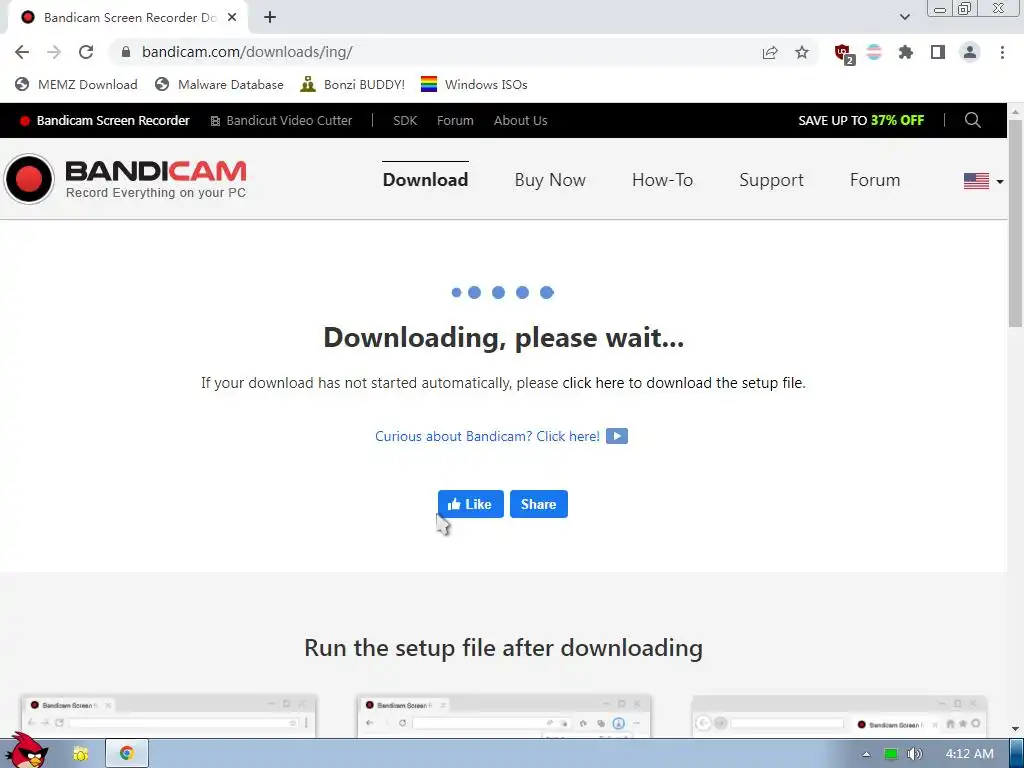The image size is (1024, 768).
Task: Click the lock icon in address bar
Action: pyautogui.click(x=126, y=52)
